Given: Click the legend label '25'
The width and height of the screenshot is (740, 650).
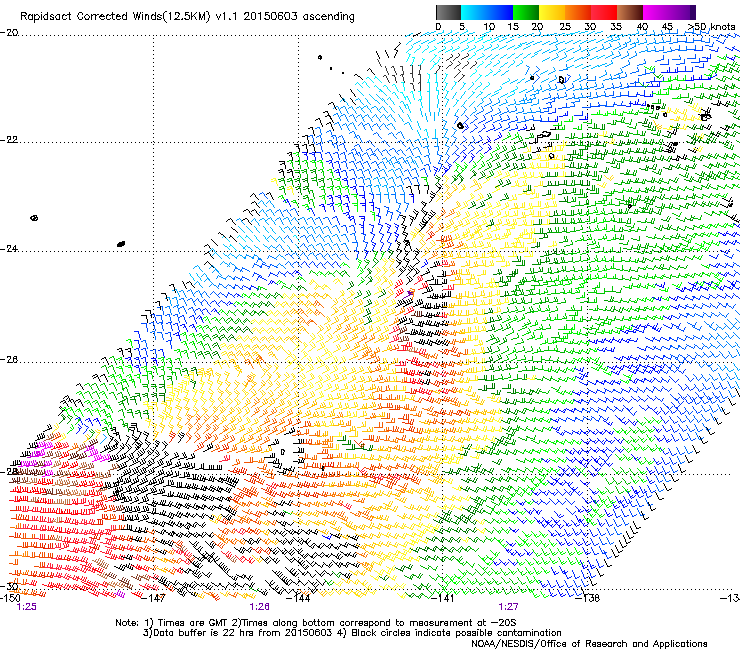Looking at the screenshot, I should click(565, 27).
